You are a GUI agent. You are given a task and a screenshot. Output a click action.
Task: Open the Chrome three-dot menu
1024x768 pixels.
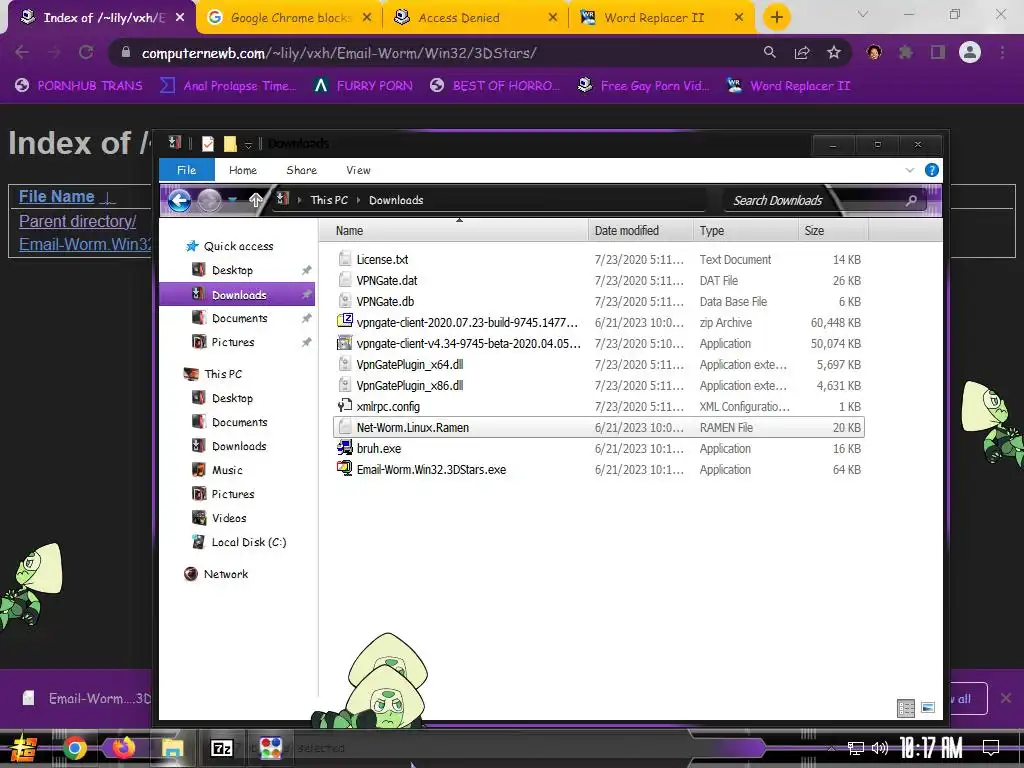click(x=1002, y=52)
